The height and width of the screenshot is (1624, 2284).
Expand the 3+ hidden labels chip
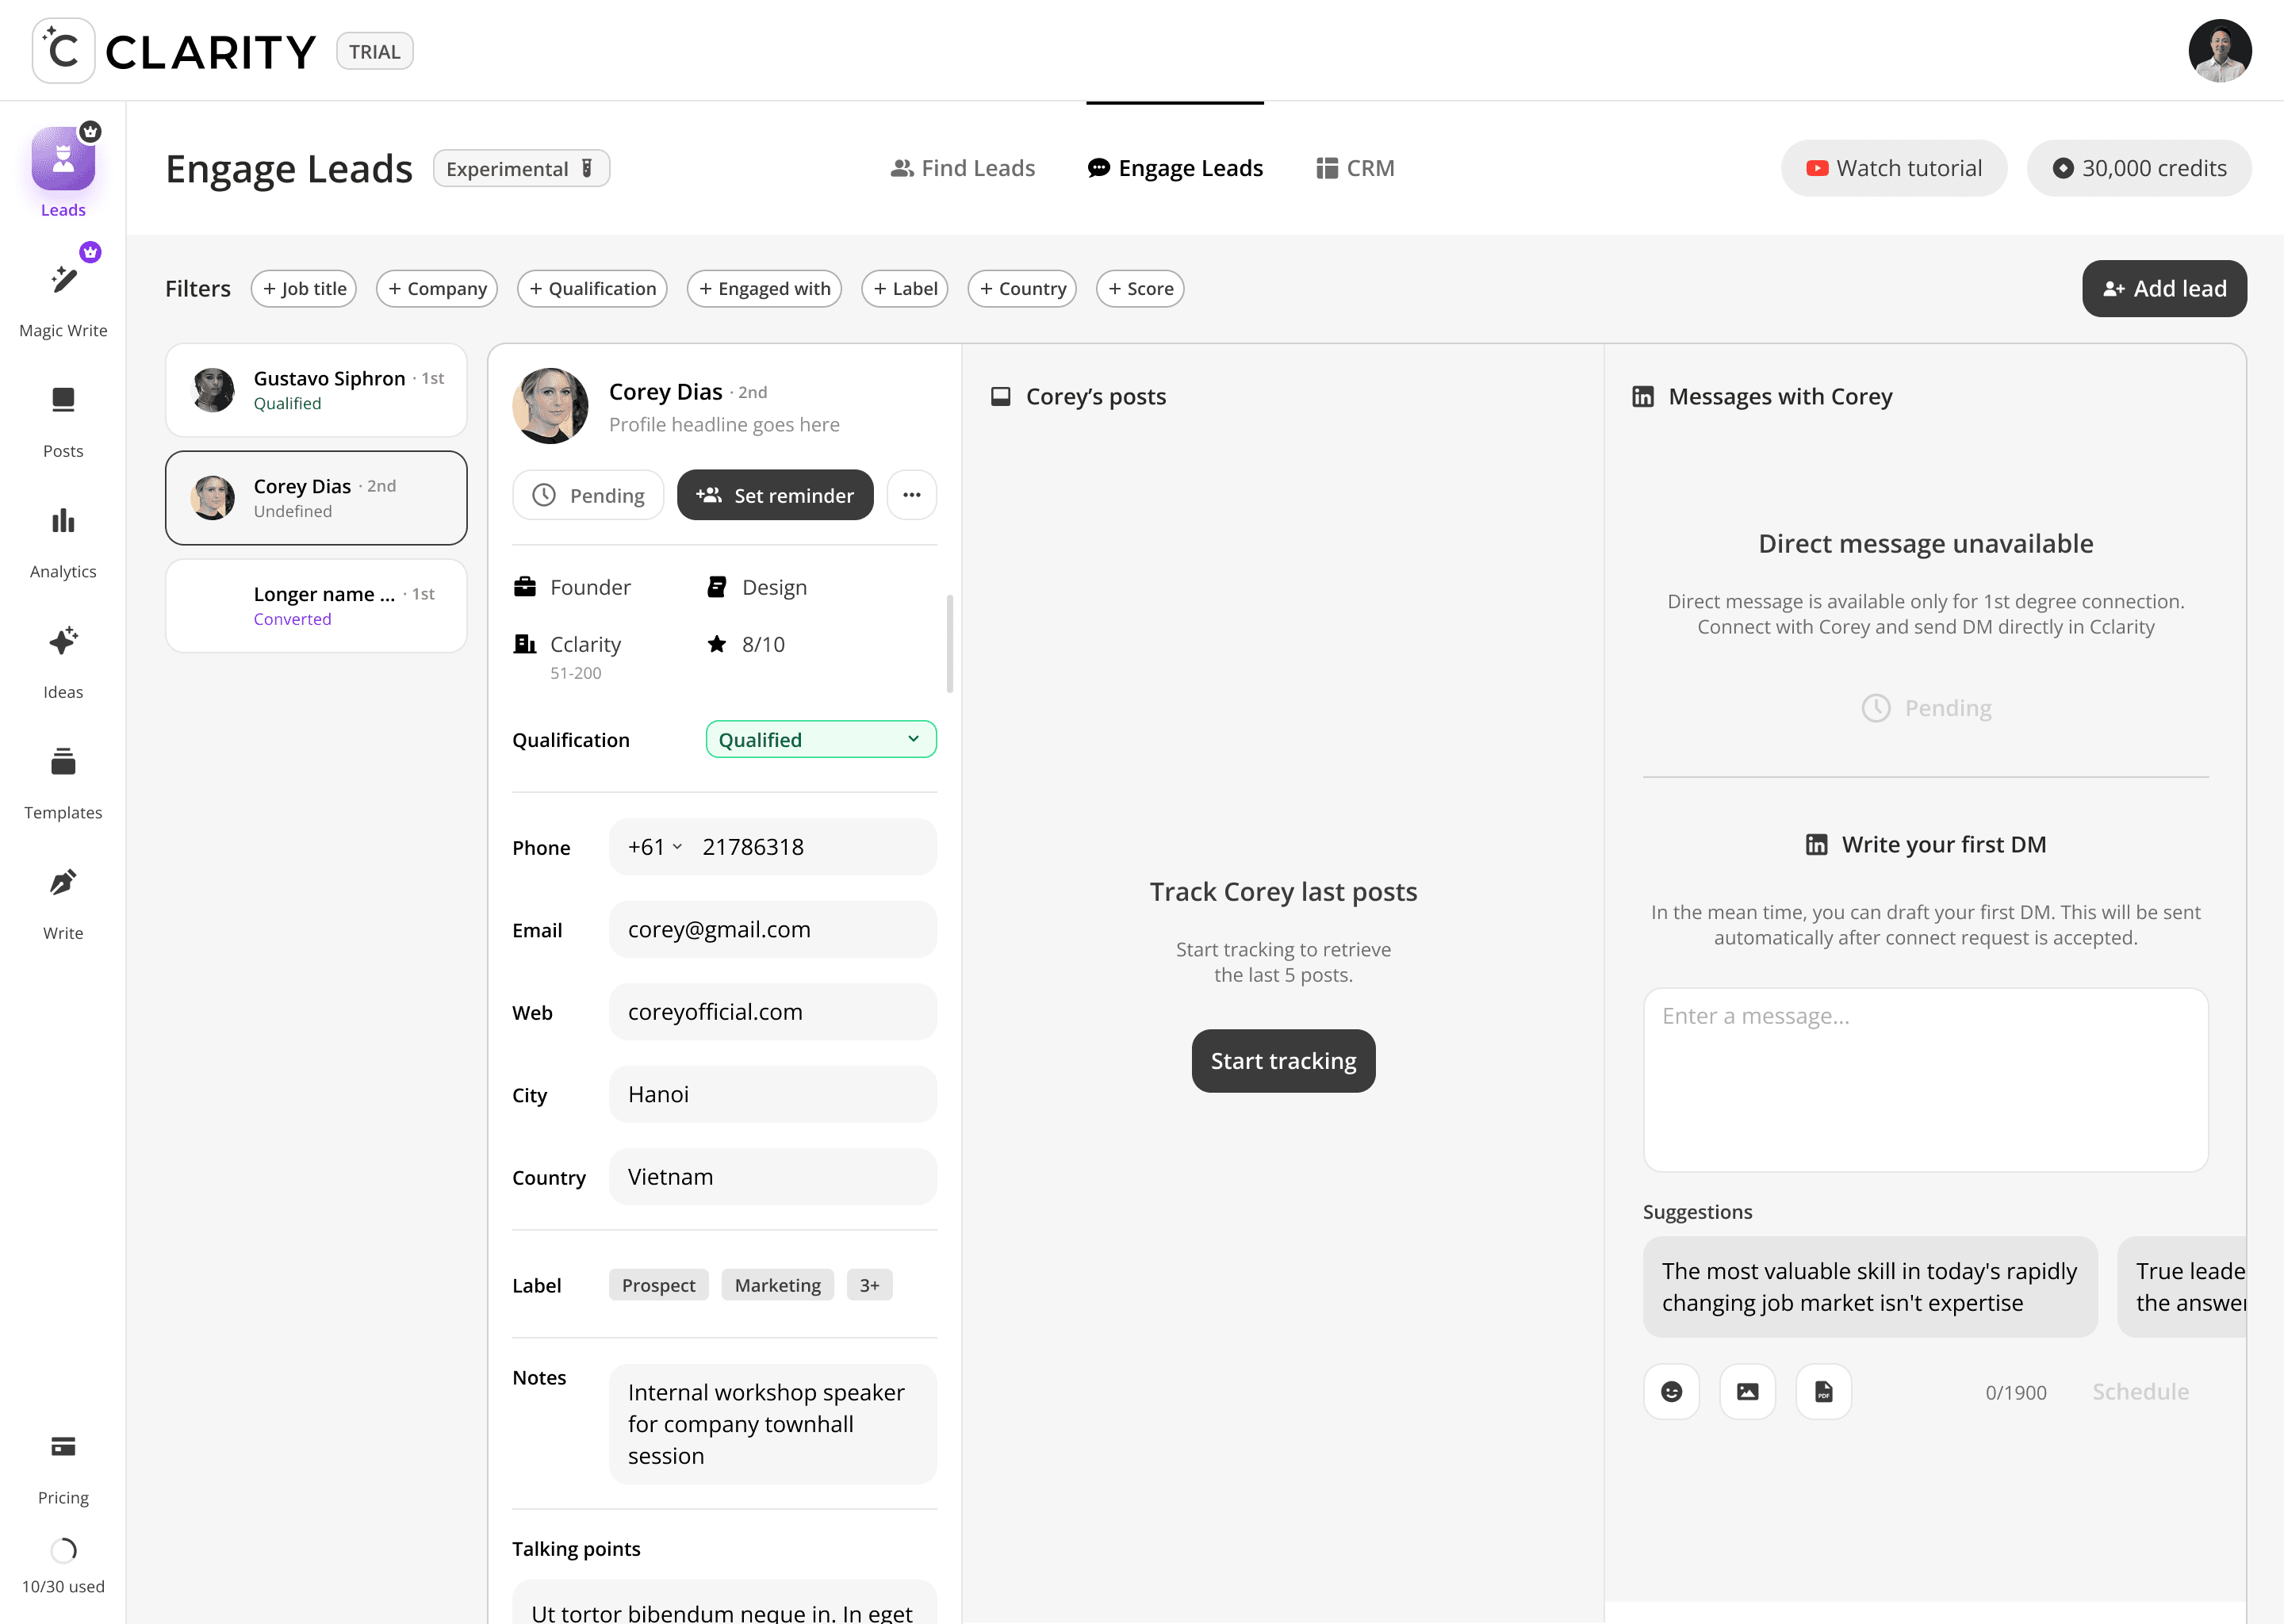pos(869,1285)
